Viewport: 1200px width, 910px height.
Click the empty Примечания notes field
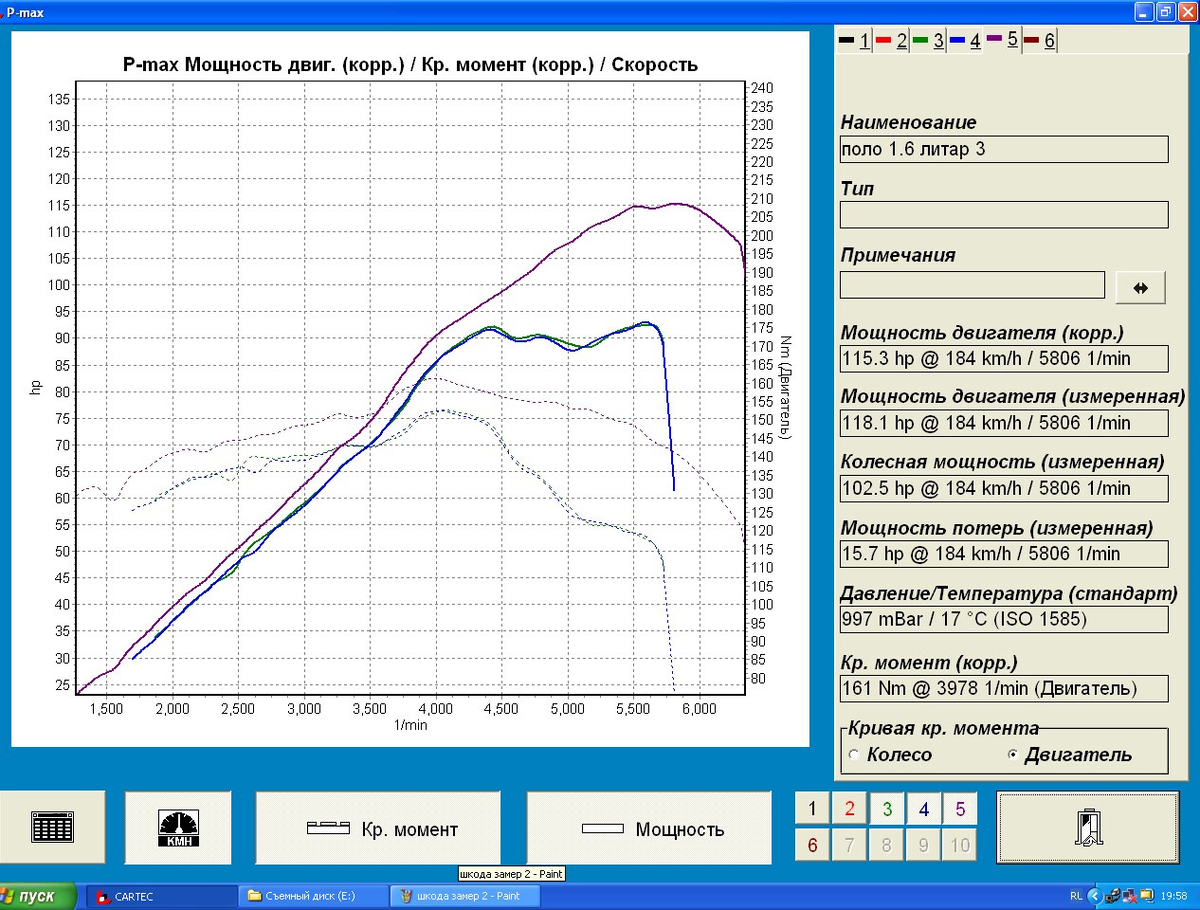pos(972,285)
